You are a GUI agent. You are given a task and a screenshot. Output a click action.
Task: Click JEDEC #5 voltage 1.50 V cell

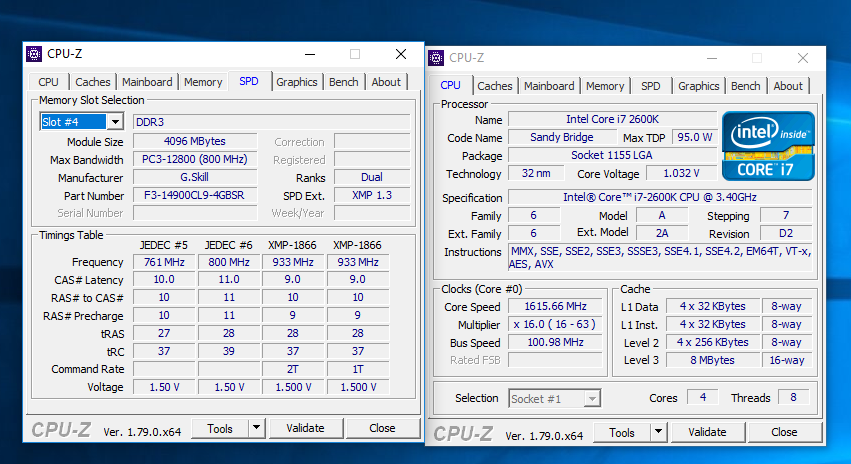(164, 387)
